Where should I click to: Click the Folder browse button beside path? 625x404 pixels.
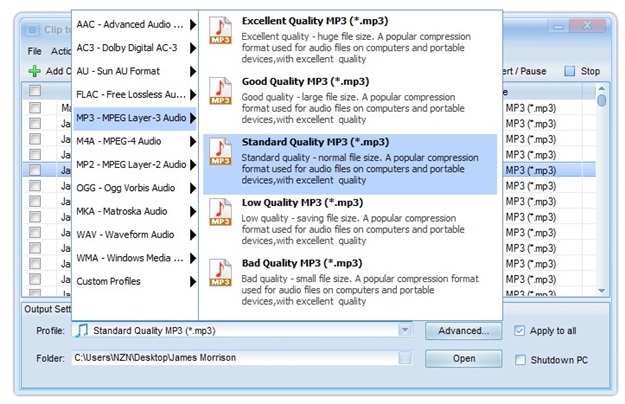[405, 358]
